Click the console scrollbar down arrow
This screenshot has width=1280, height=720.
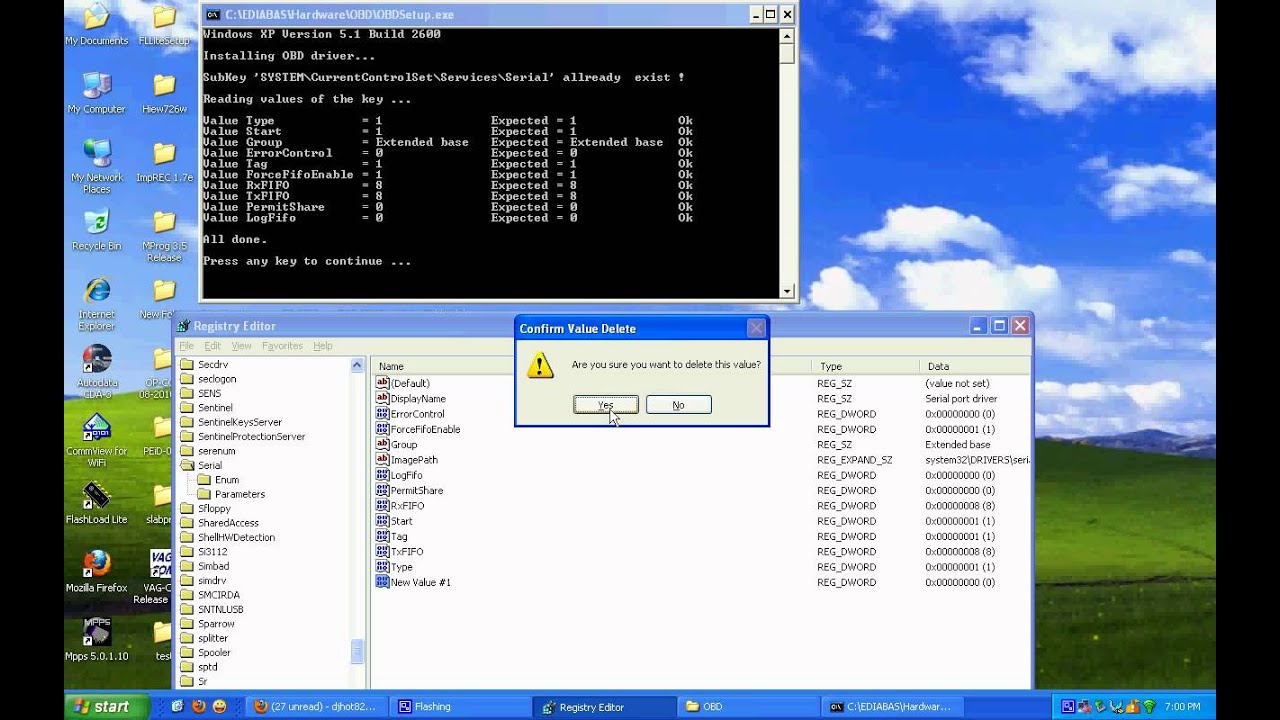787,291
